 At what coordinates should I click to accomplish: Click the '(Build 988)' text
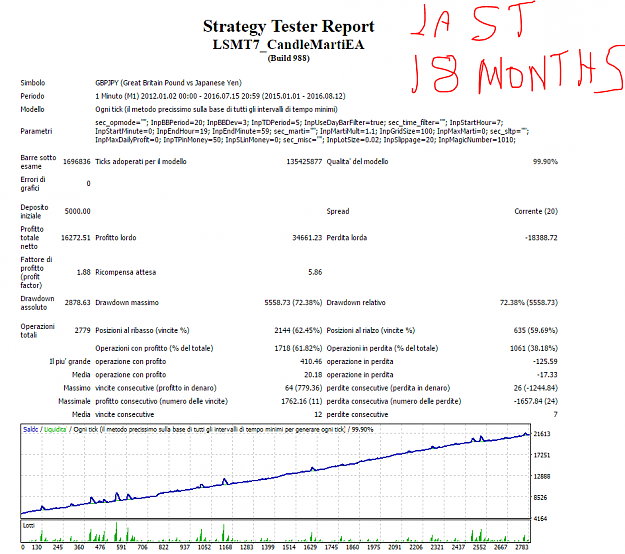[289, 58]
